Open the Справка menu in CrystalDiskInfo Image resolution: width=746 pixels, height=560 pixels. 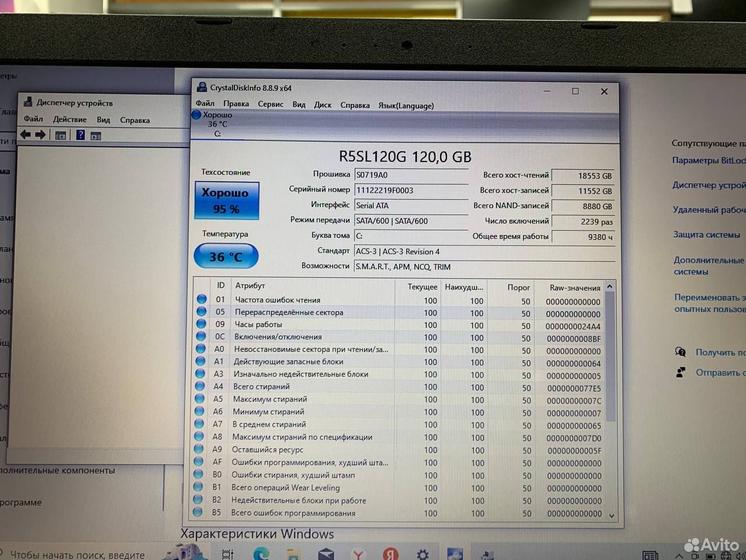[x=355, y=105]
